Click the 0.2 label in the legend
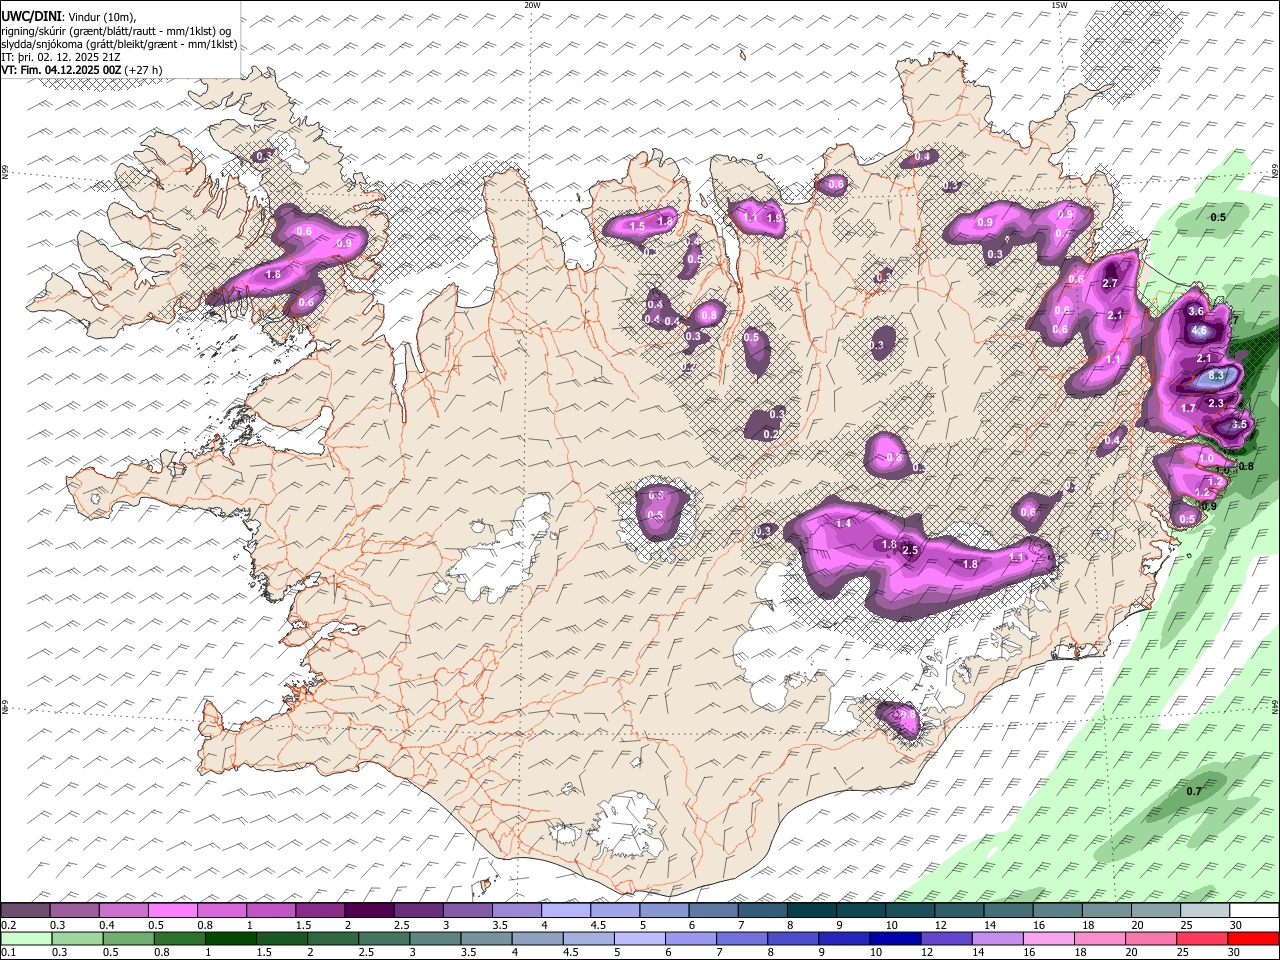Image resolution: width=1280 pixels, height=960 pixels. click(8, 925)
